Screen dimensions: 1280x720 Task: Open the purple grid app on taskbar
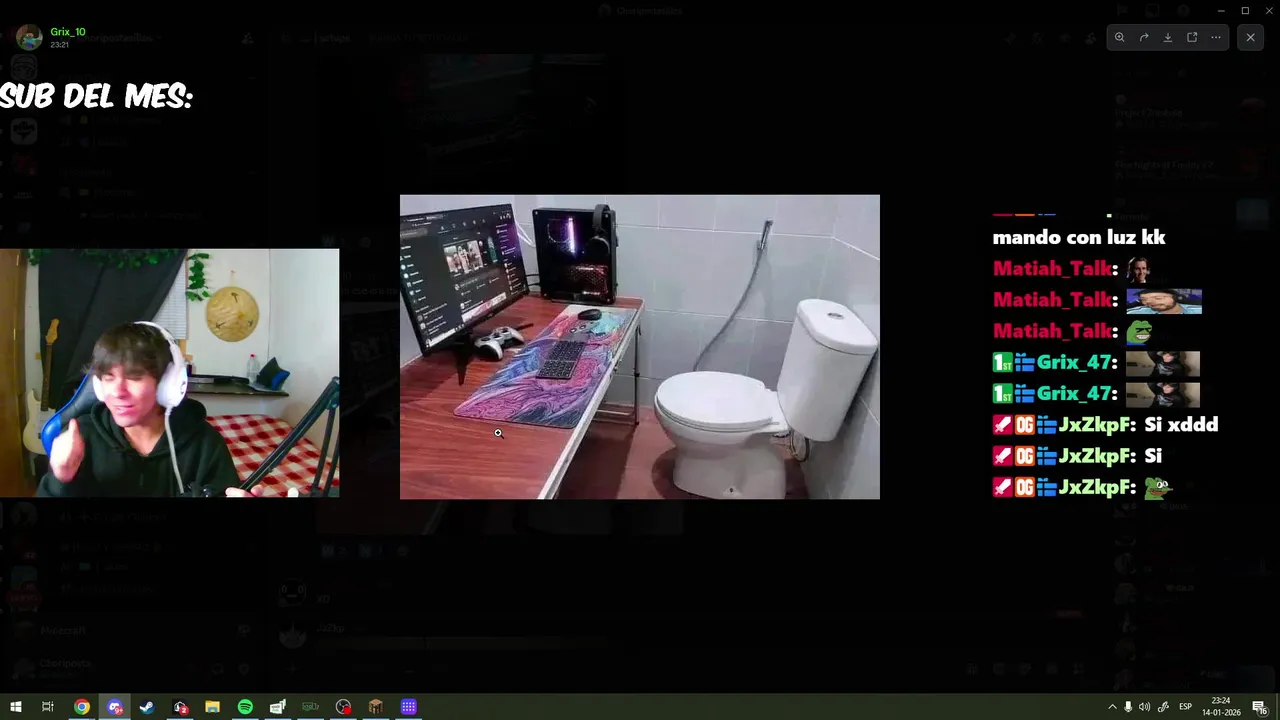pyautogui.click(x=408, y=707)
